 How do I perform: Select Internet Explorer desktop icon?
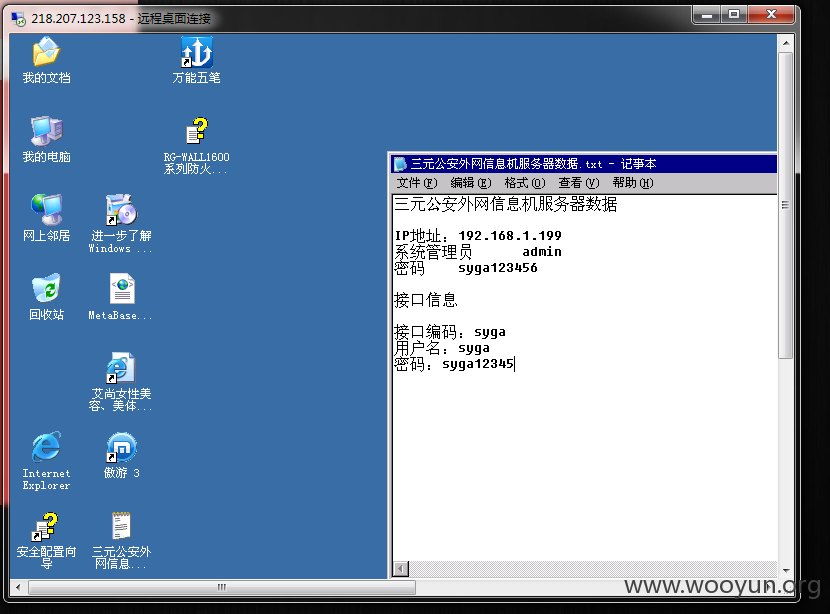[46, 461]
